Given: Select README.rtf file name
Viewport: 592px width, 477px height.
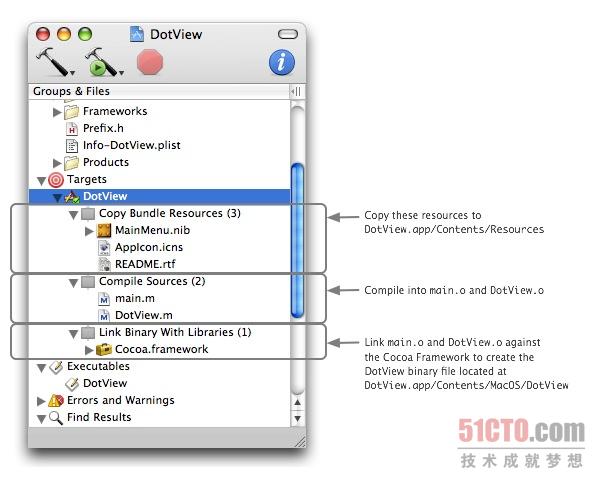Looking at the screenshot, I should pos(145,264).
